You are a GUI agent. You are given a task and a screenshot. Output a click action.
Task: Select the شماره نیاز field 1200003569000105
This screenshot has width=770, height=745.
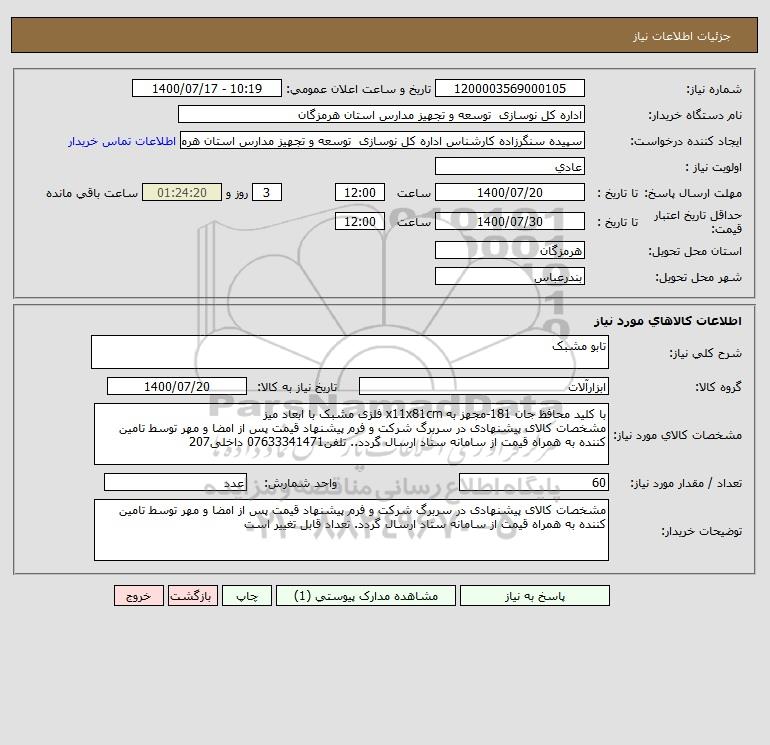510,88
